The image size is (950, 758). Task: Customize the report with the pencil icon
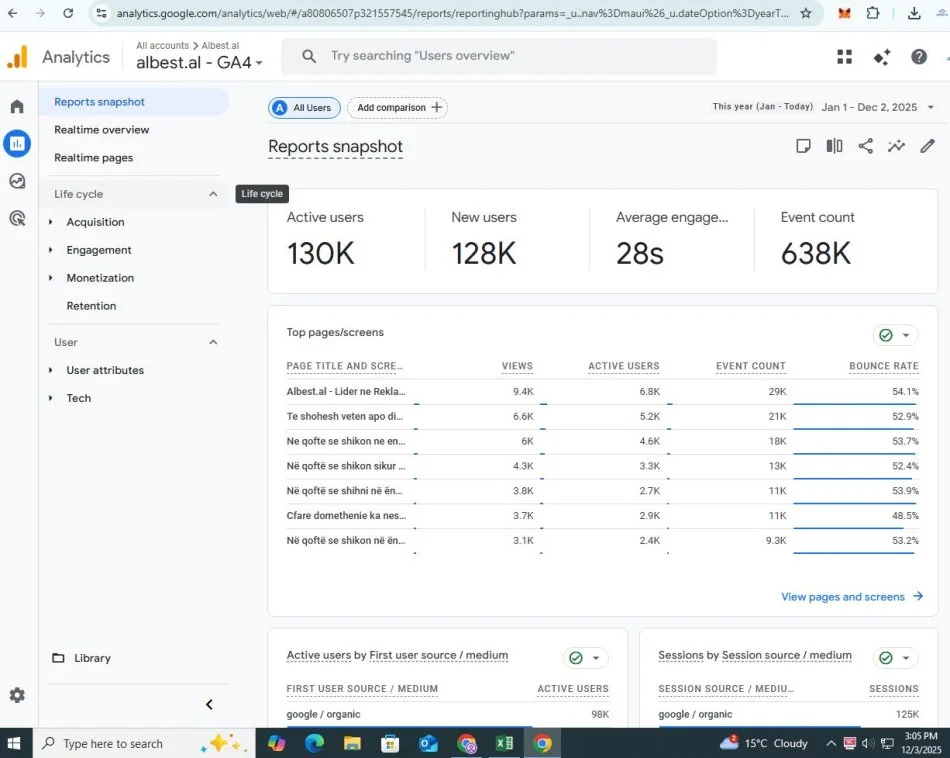(927, 146)
